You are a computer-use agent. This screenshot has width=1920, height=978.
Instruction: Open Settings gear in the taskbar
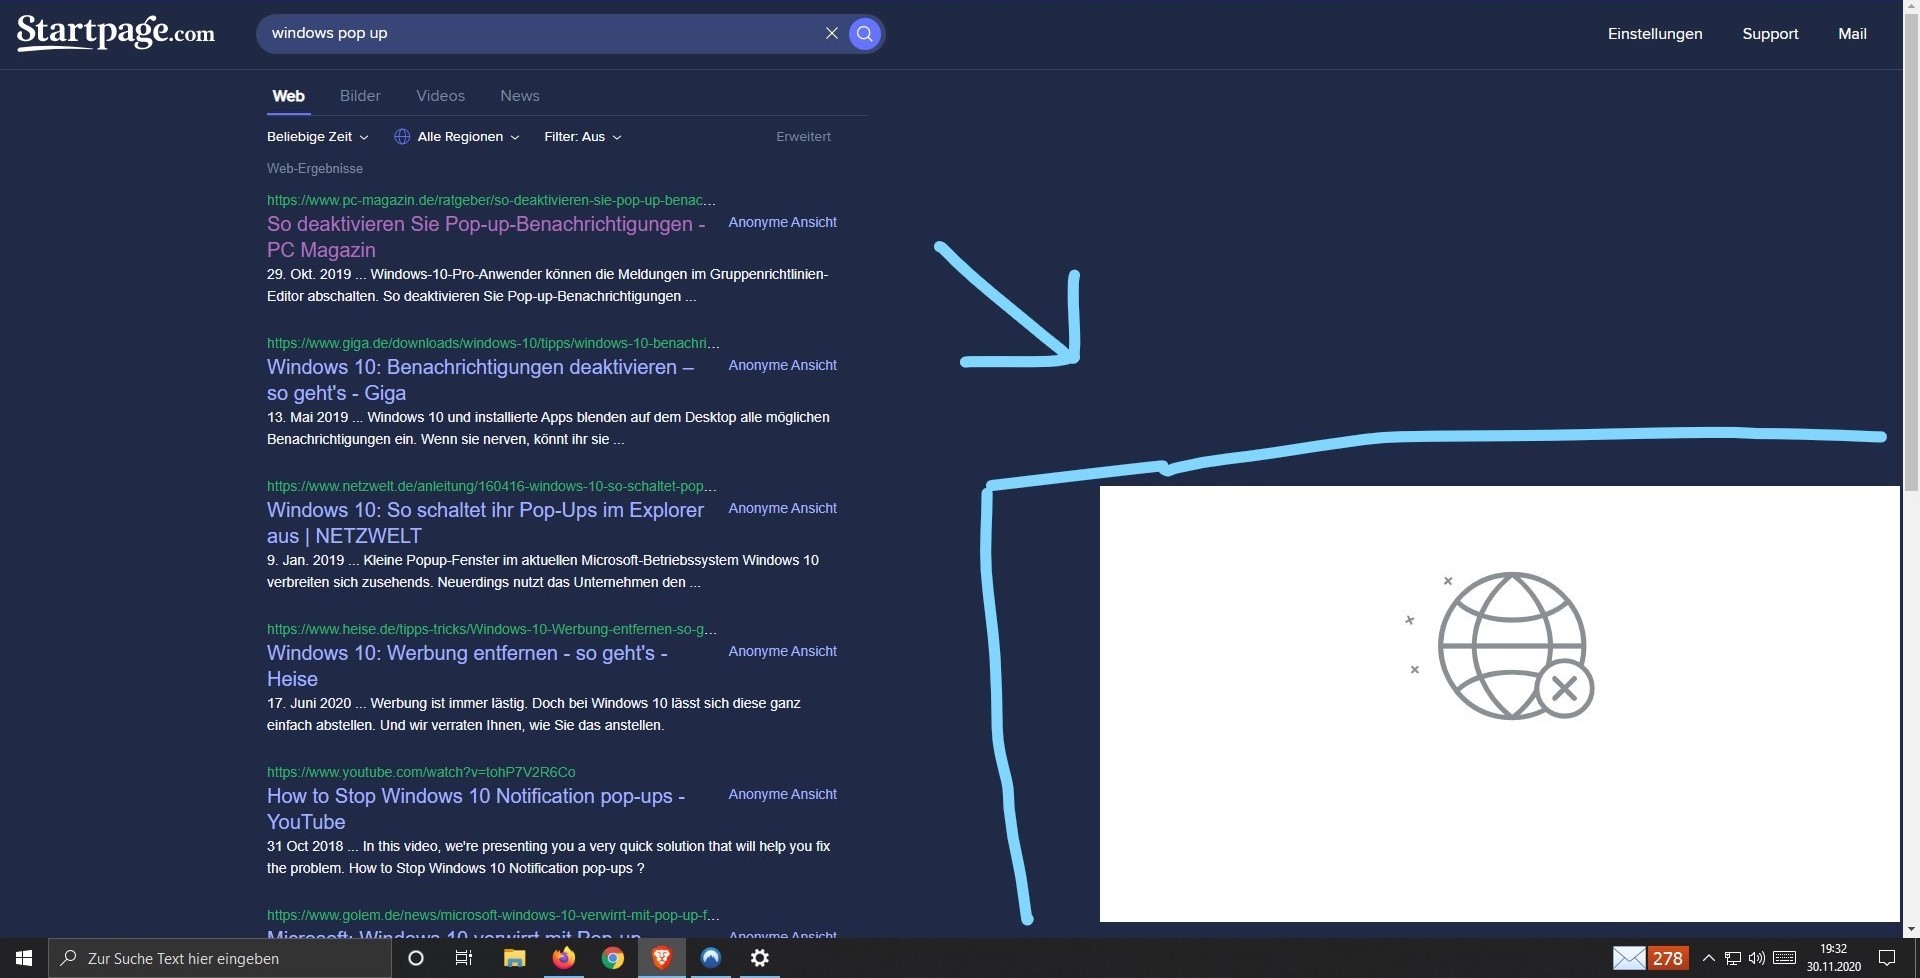[x=760, y=958]
